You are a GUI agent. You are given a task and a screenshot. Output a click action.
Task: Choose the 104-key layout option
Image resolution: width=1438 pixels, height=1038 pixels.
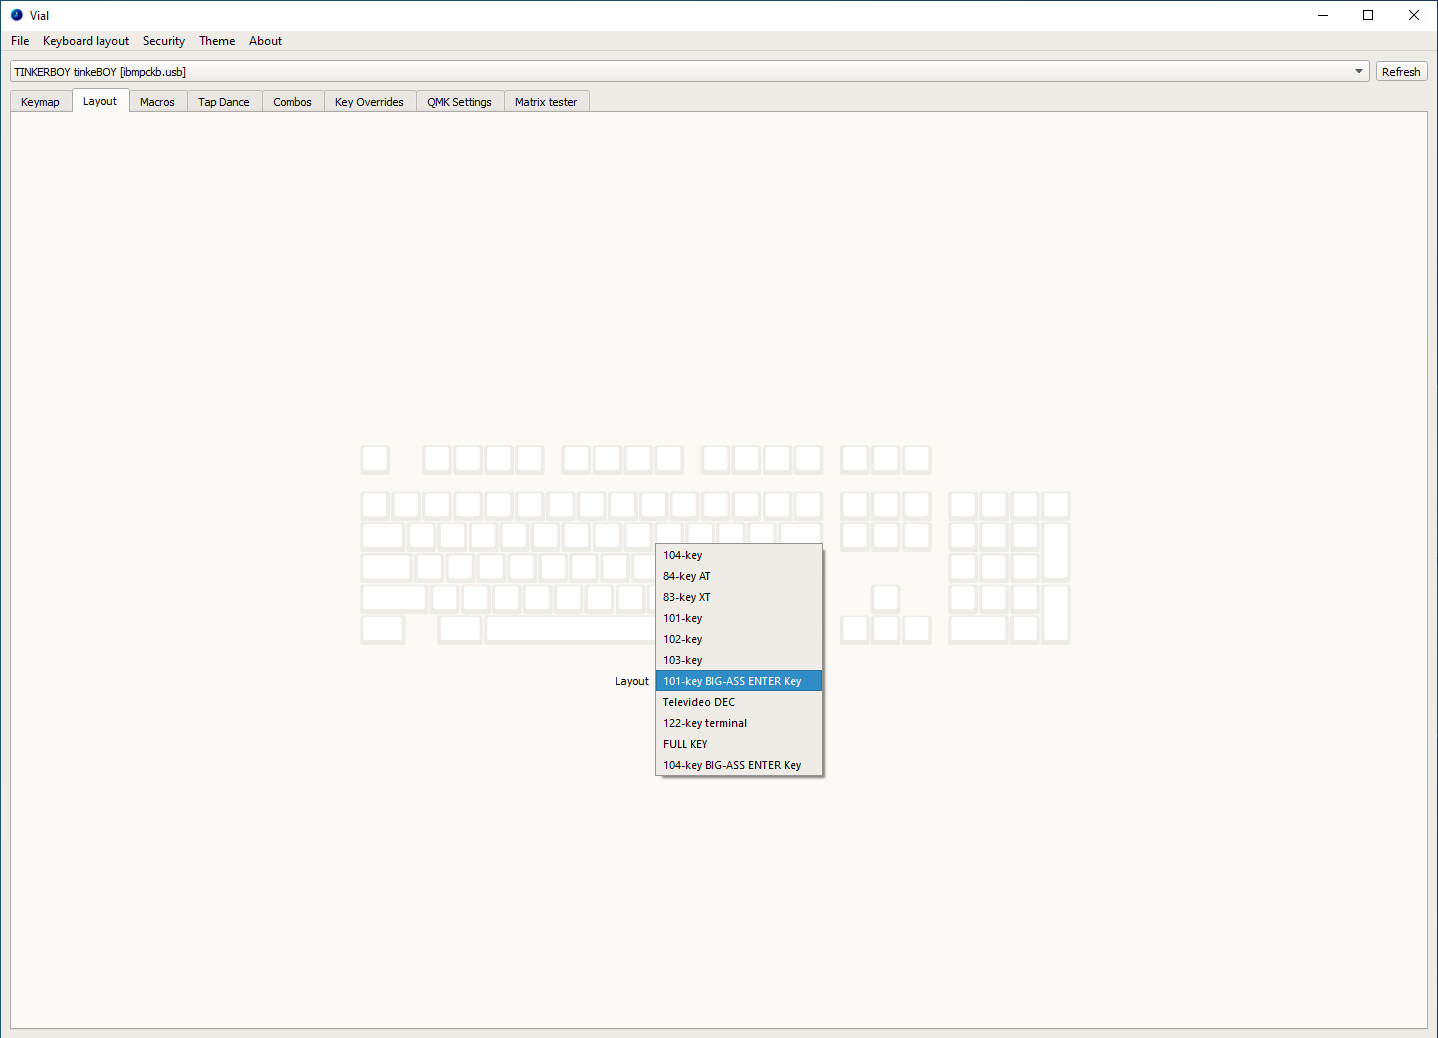pyautogui.click(x=739, y=555)
